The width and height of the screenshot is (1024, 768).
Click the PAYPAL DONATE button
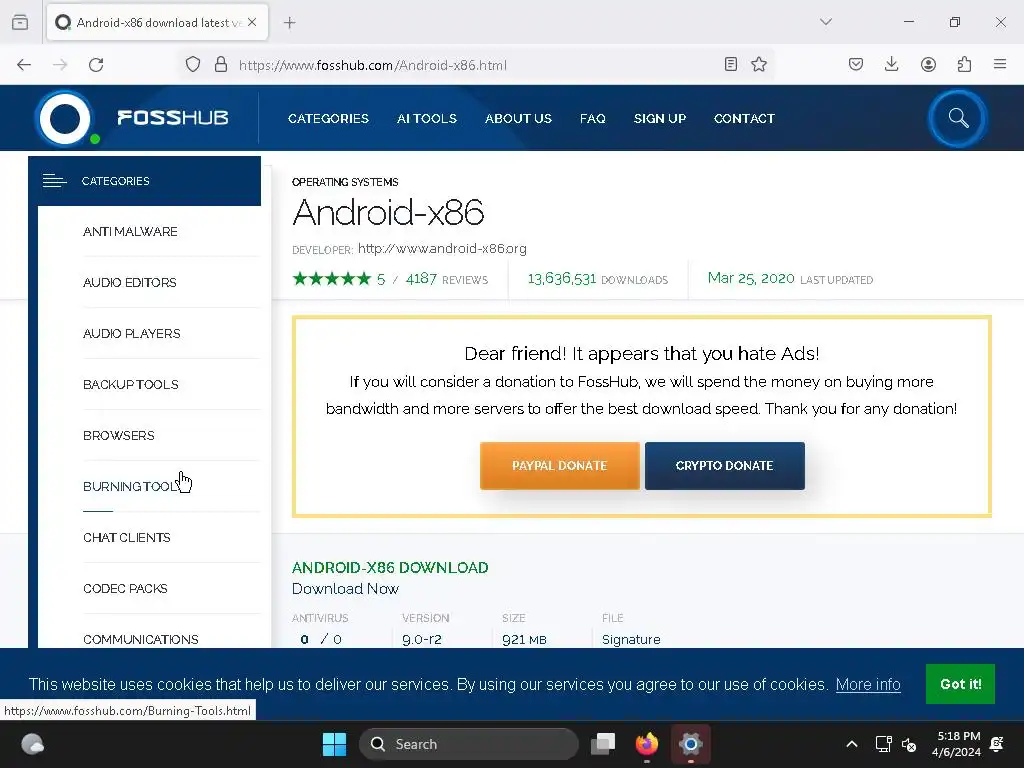pos(560,466)
